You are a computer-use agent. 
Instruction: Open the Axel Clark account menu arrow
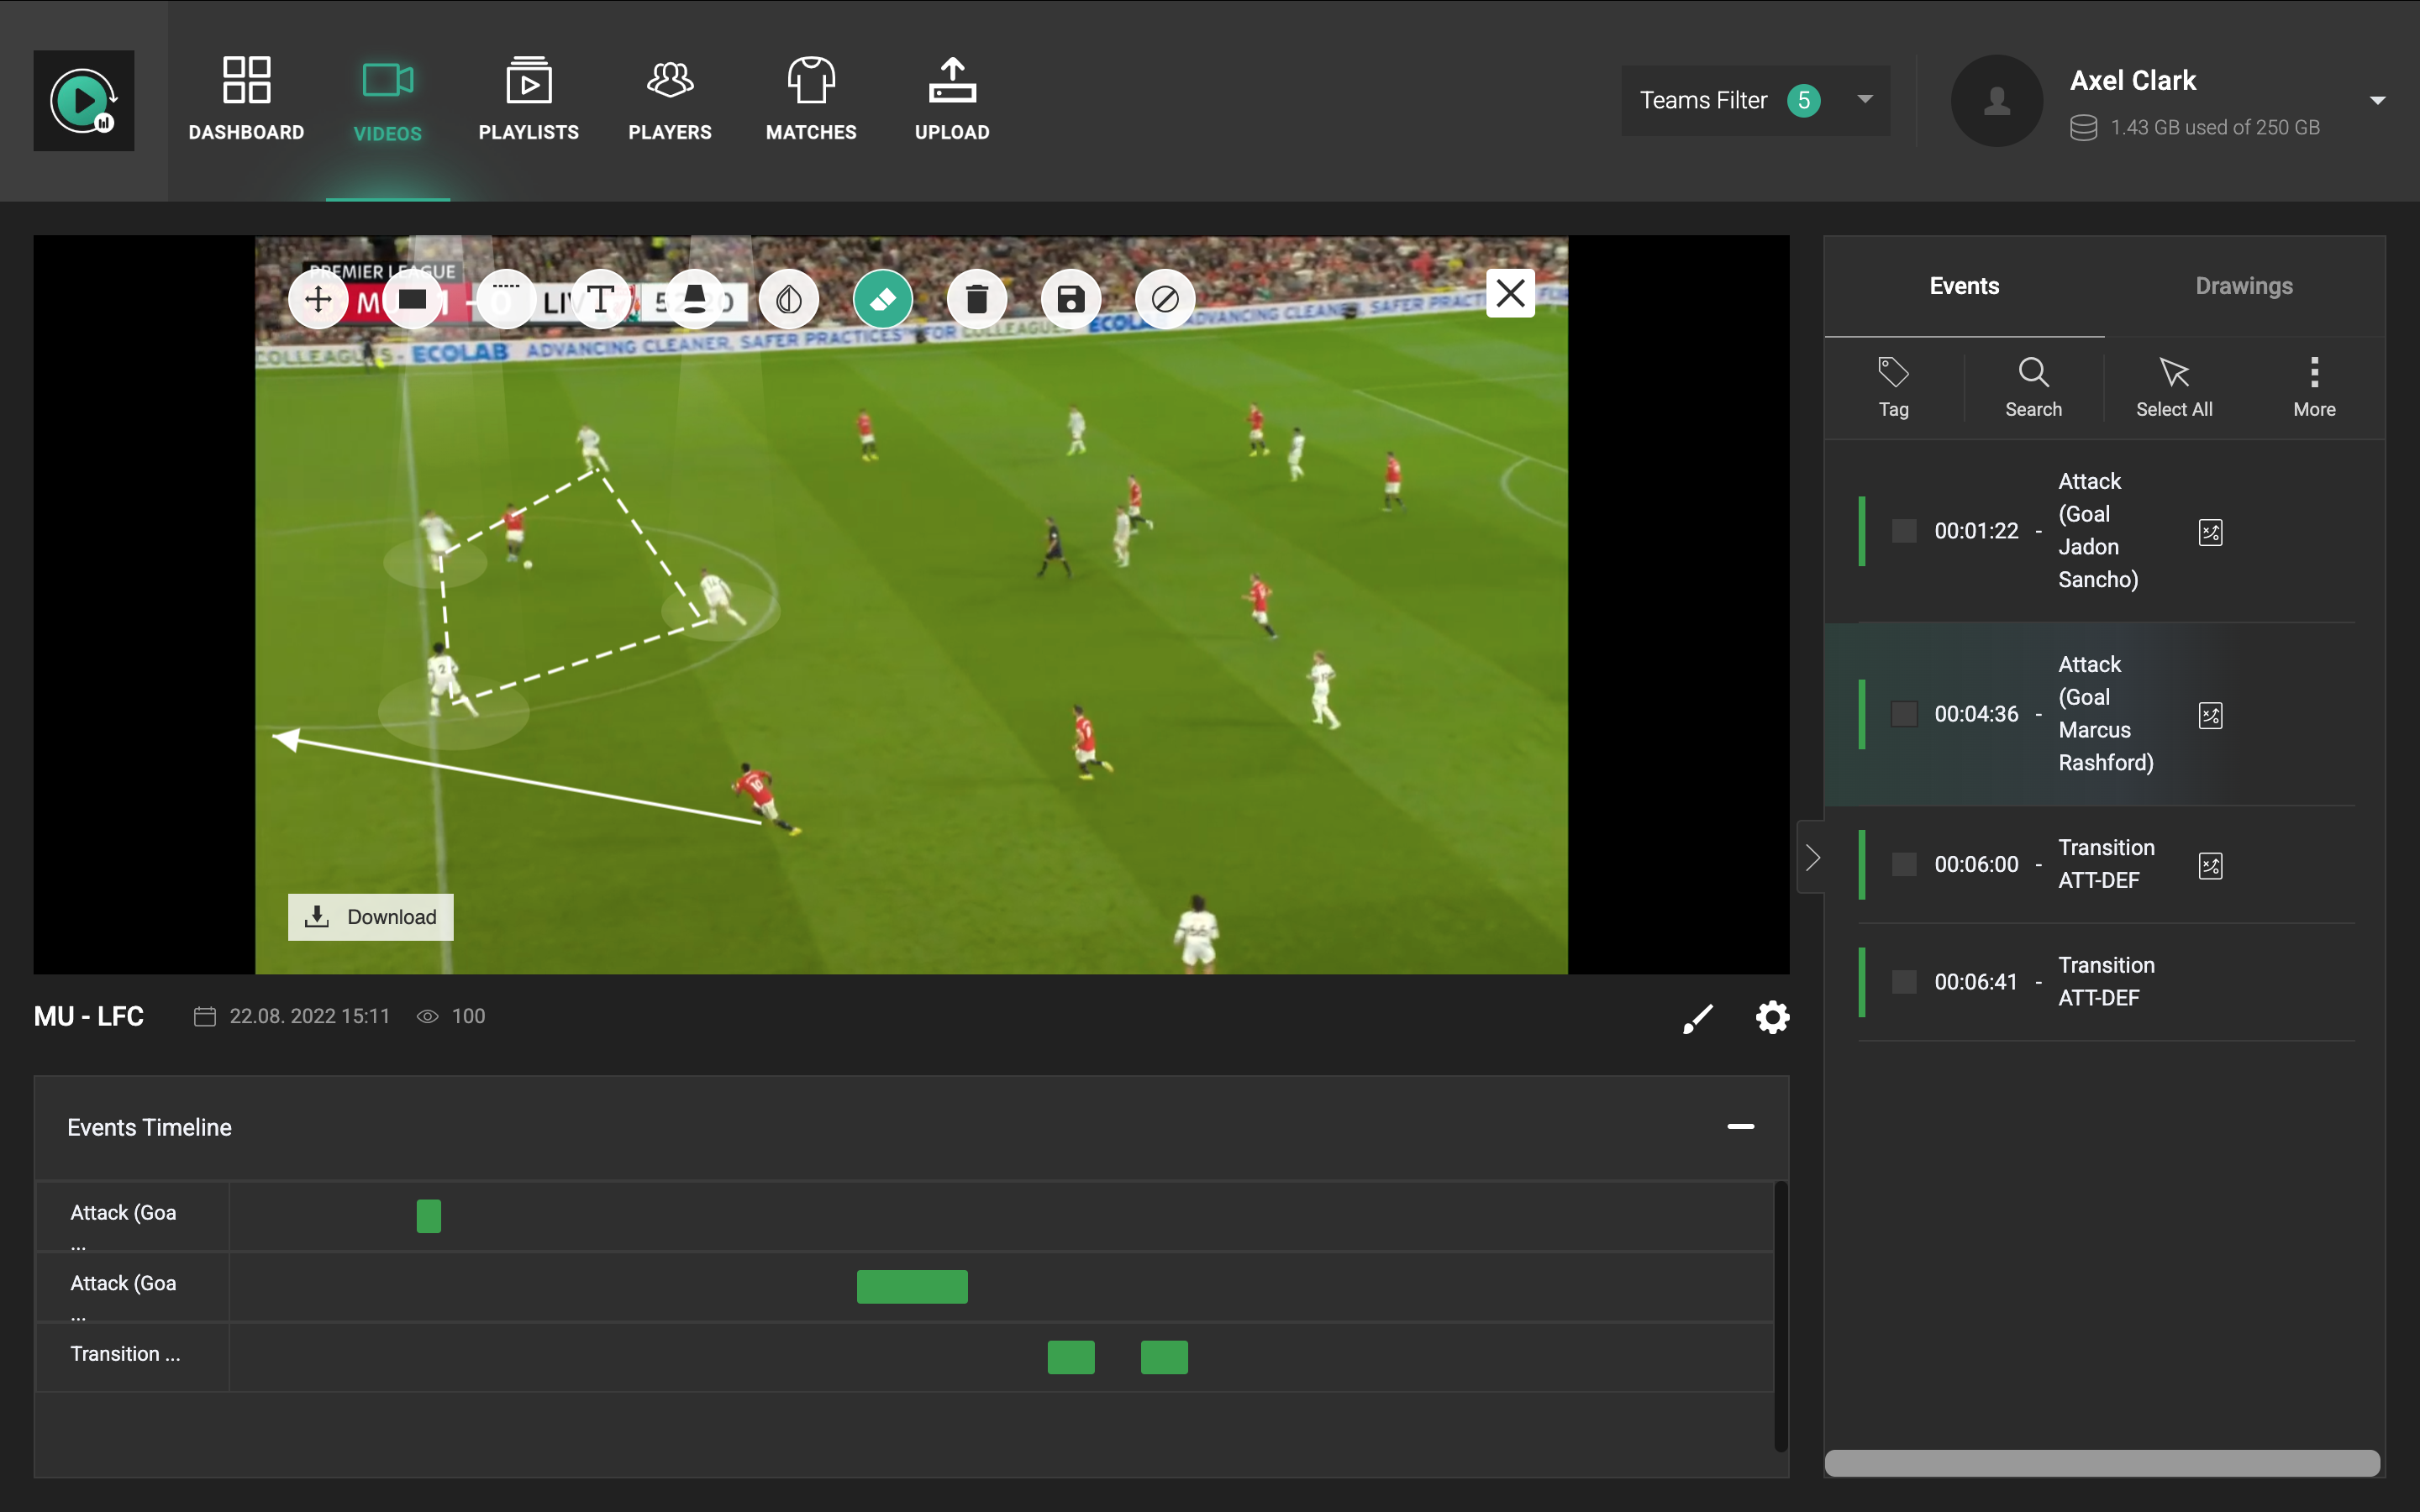(2378, 100)
